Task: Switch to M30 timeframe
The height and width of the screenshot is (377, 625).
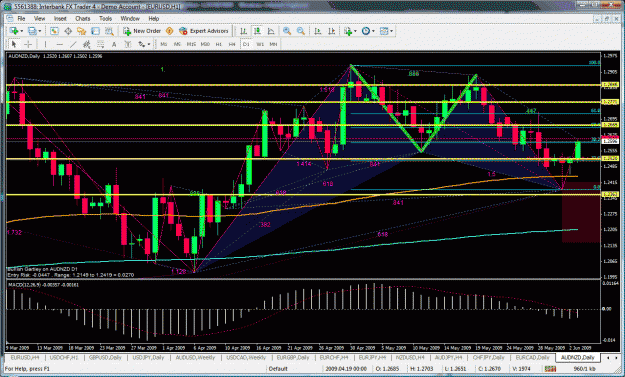Action: point(205,44)
